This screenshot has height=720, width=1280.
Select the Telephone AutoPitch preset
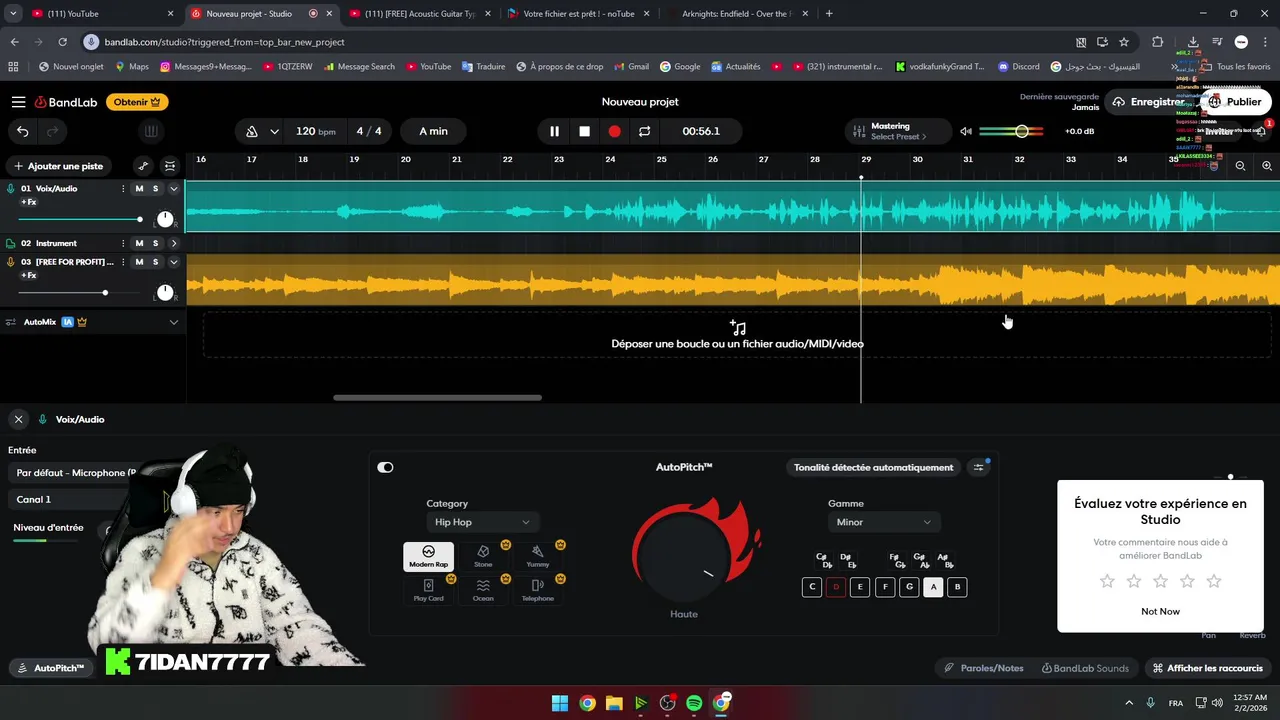538,590
